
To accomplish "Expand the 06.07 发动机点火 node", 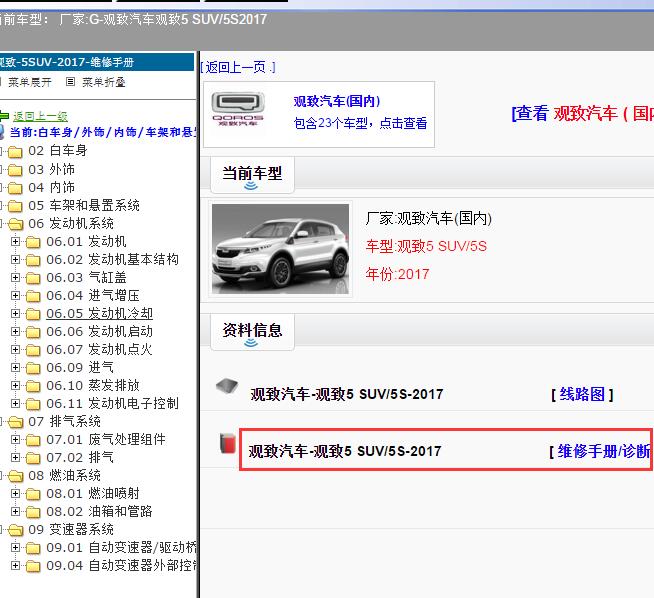I will coord(15,349).
